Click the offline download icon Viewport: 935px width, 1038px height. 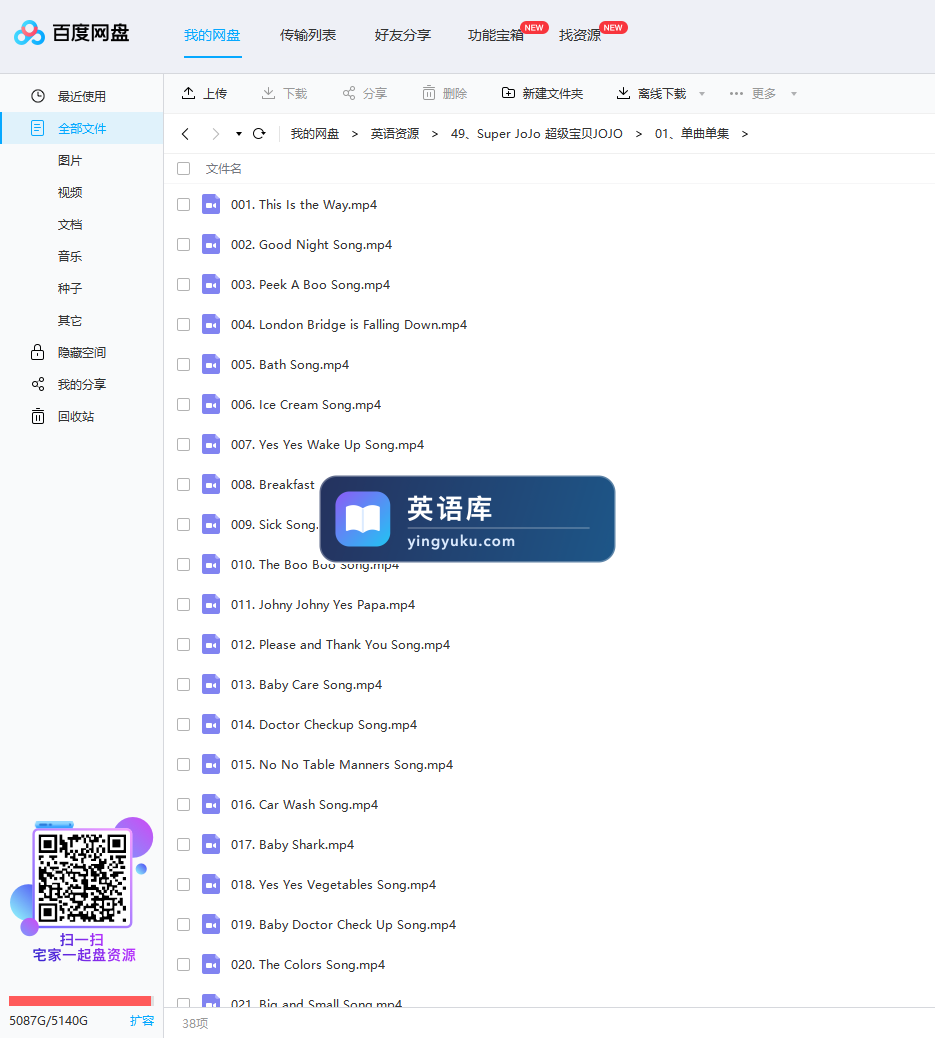click(623, 93)
